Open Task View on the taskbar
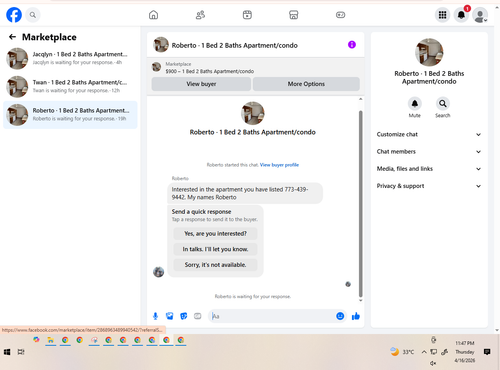The height and width of the screenshot is (370, 500). click(21, 352)
